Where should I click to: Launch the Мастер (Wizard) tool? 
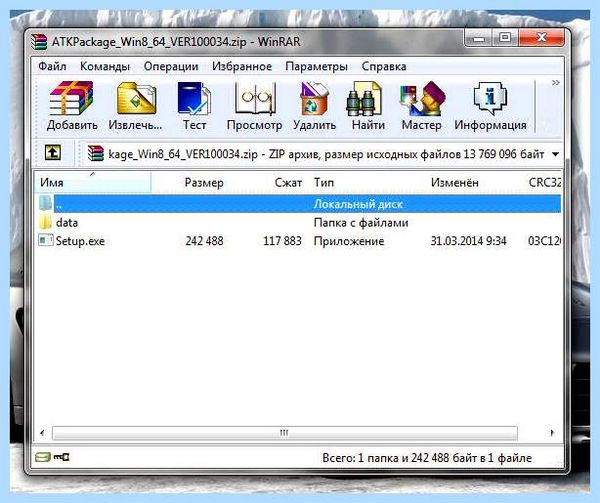click(422, 98)
